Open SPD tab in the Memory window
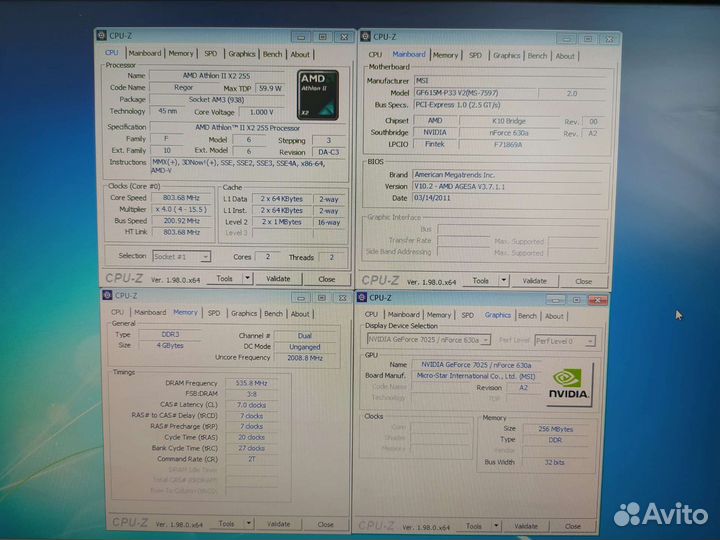 pos(214,313)
